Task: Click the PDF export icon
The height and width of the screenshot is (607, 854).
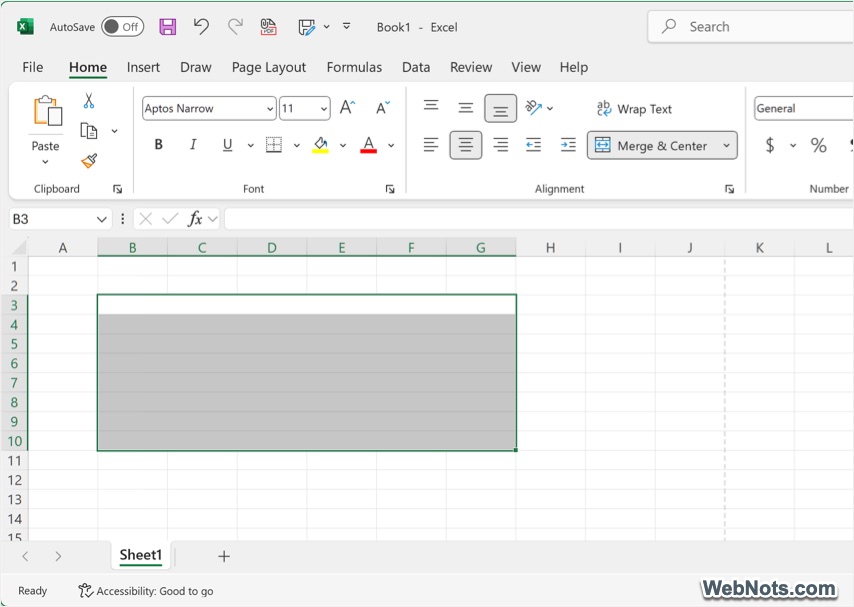Action: point(268,27)
